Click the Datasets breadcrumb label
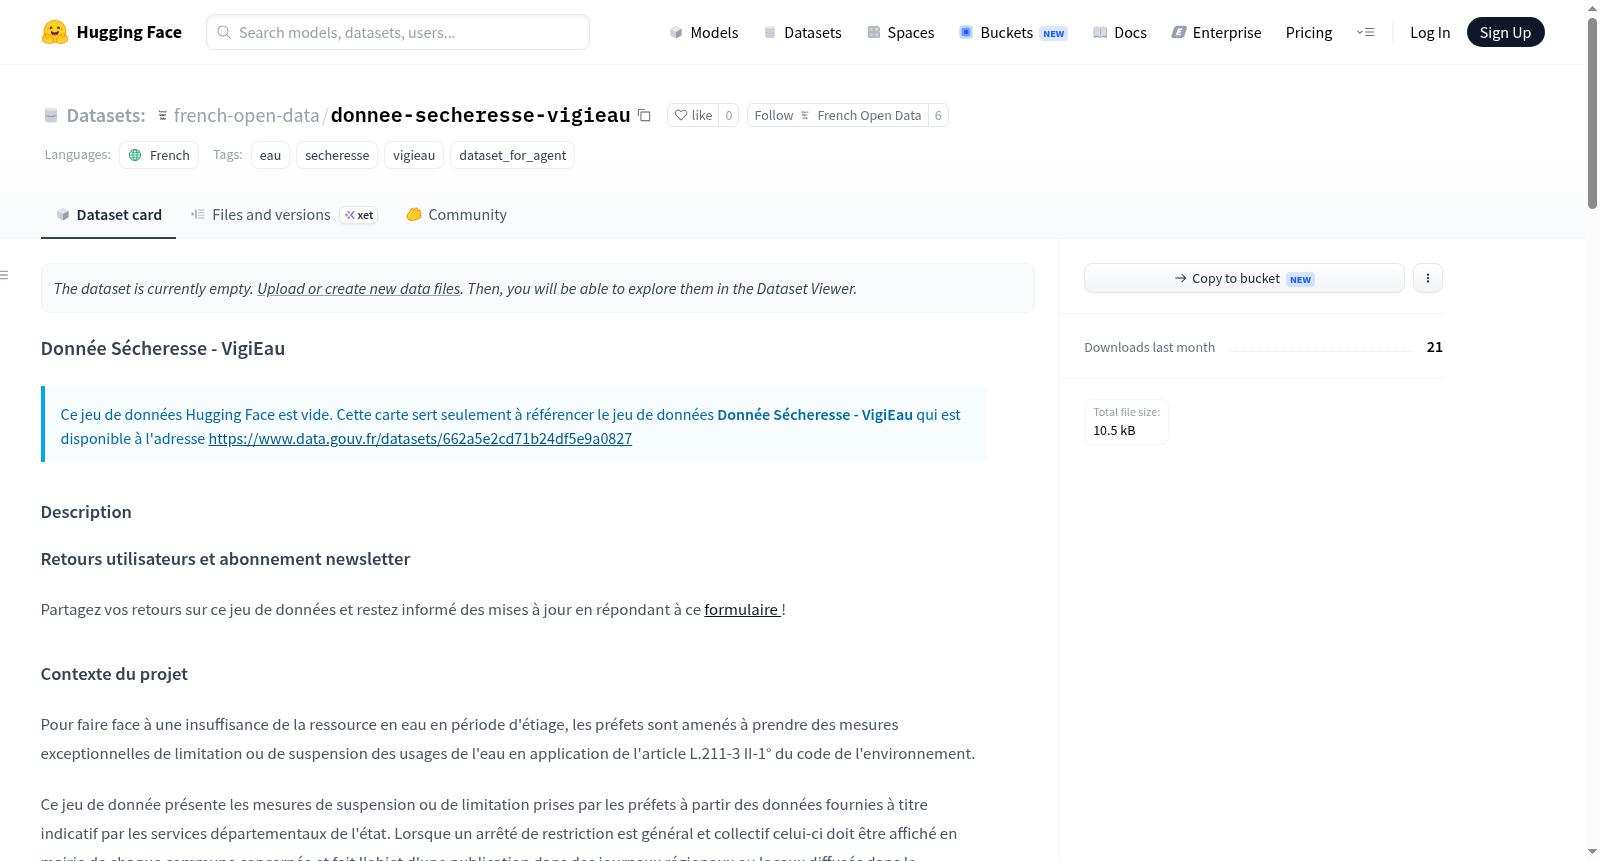Image resolution: width=1600 pixels, height=861 pixels. coord(106,115)
